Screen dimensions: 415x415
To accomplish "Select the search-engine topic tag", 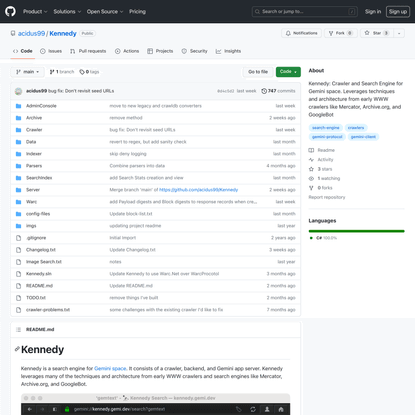I will coord(326,128).
